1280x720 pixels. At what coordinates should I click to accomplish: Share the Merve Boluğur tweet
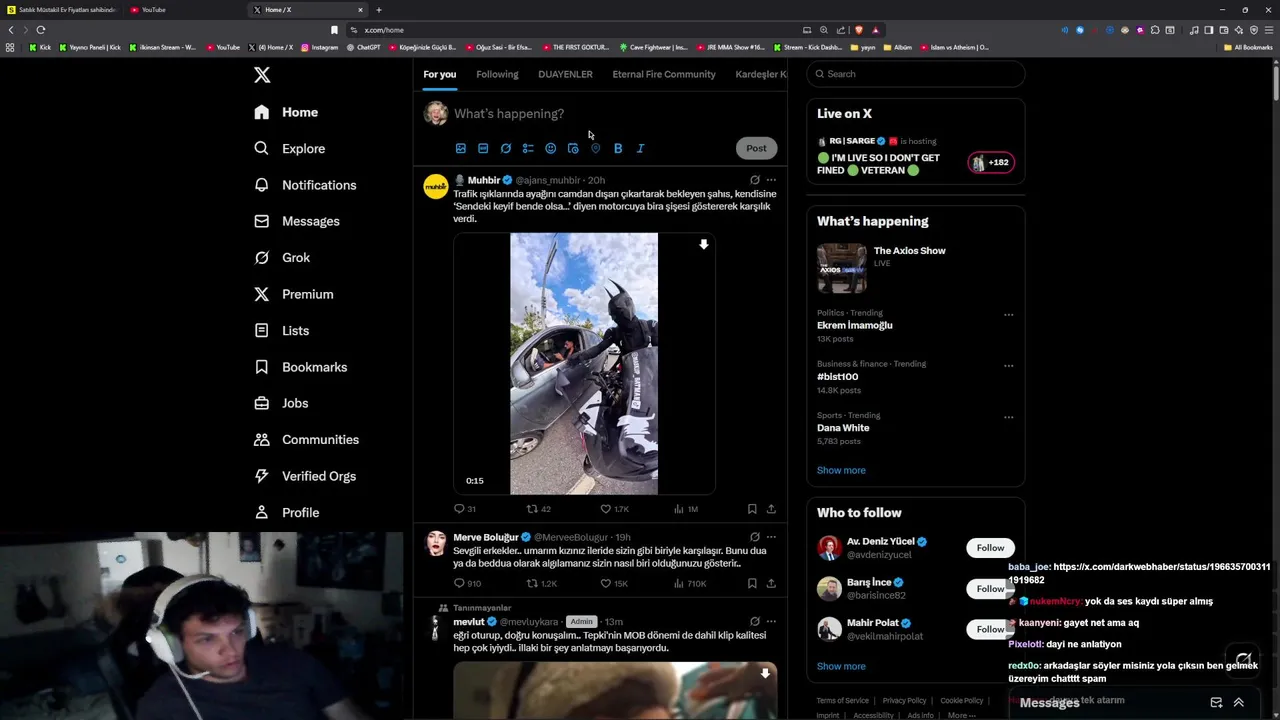point(771,583)
